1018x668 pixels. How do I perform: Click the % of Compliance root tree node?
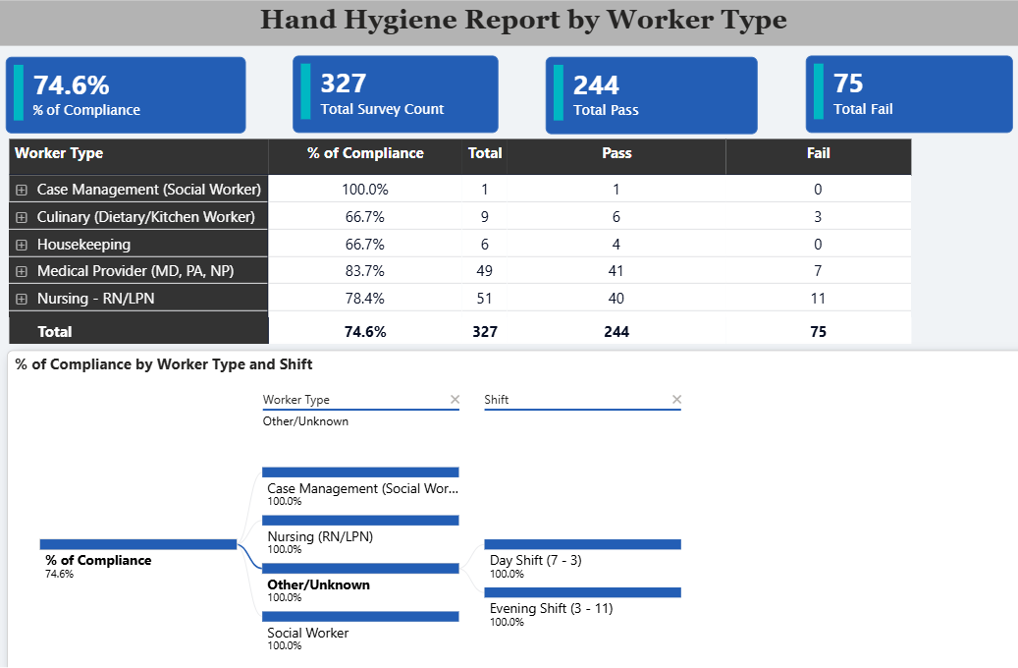click(138, 558)
